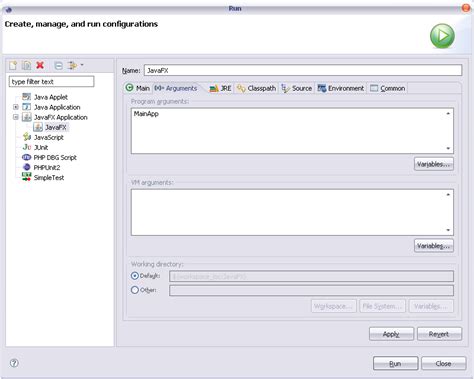This screenshot has height=379, width=474.
Task: Click Variables button under VM arguments
Action: pyautogui.click(x=434, y=246)
